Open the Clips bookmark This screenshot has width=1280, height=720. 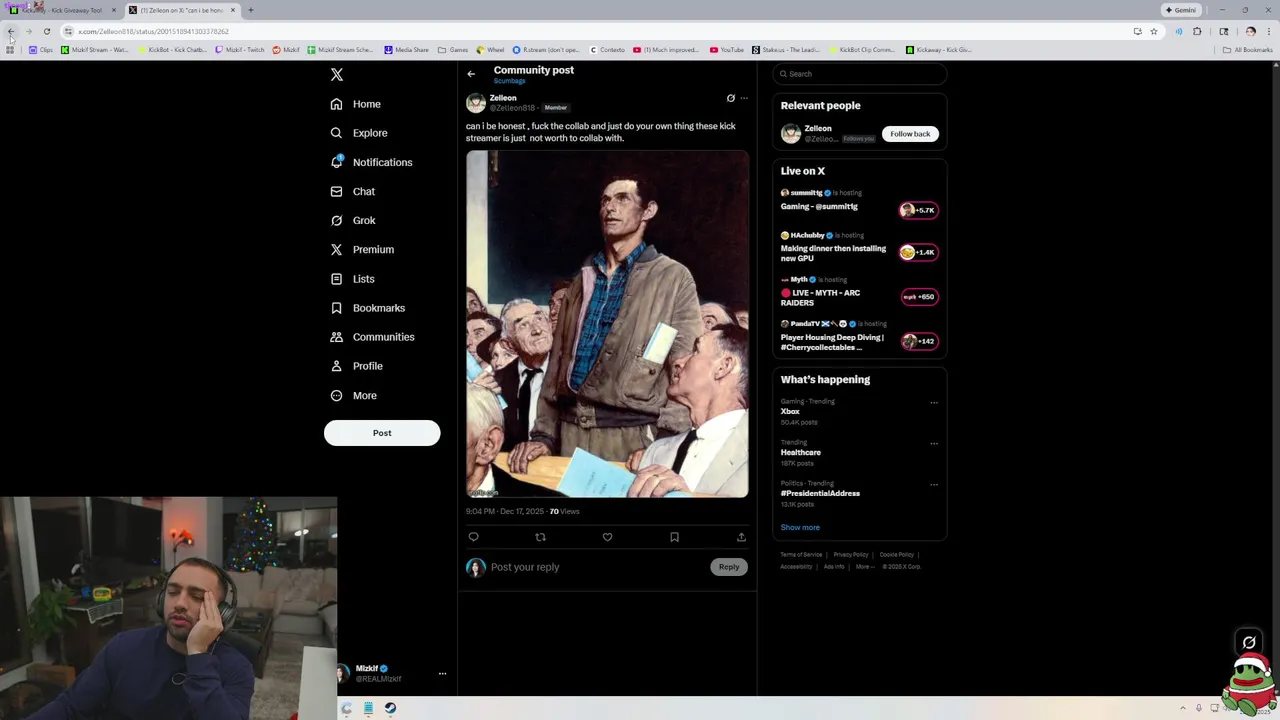41,50
